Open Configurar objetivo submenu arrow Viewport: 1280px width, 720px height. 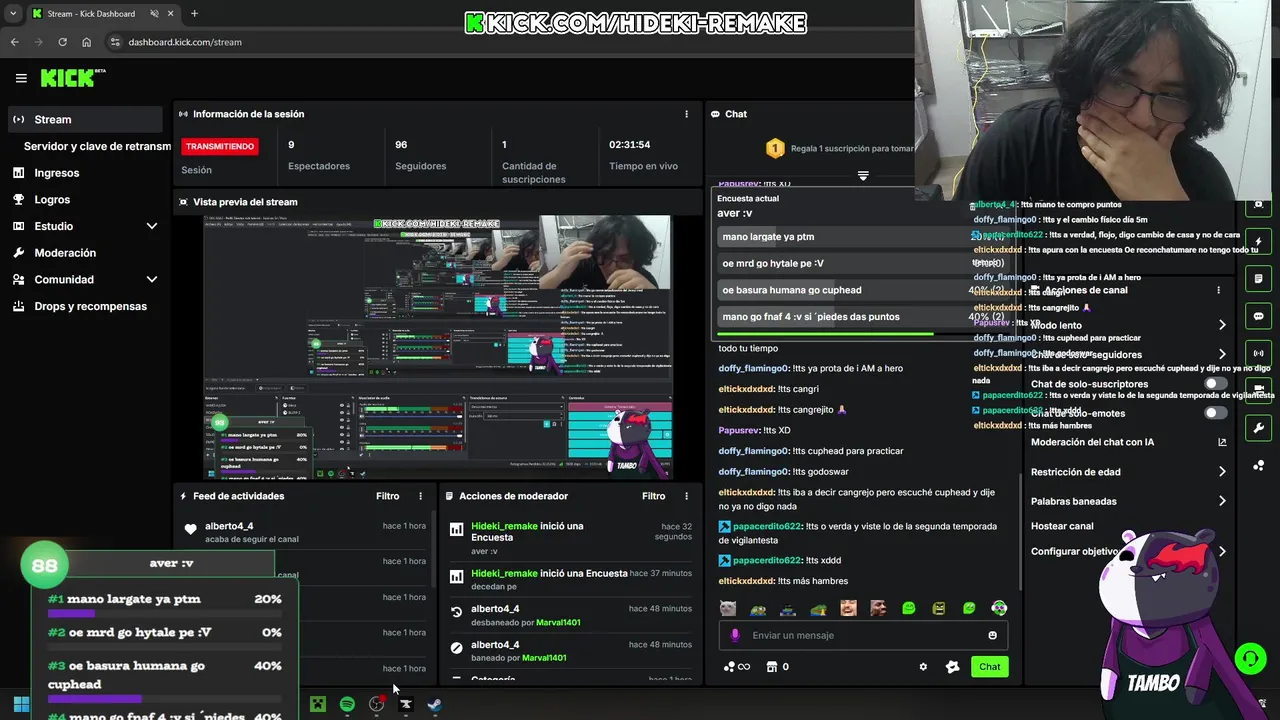(1222, 551)
